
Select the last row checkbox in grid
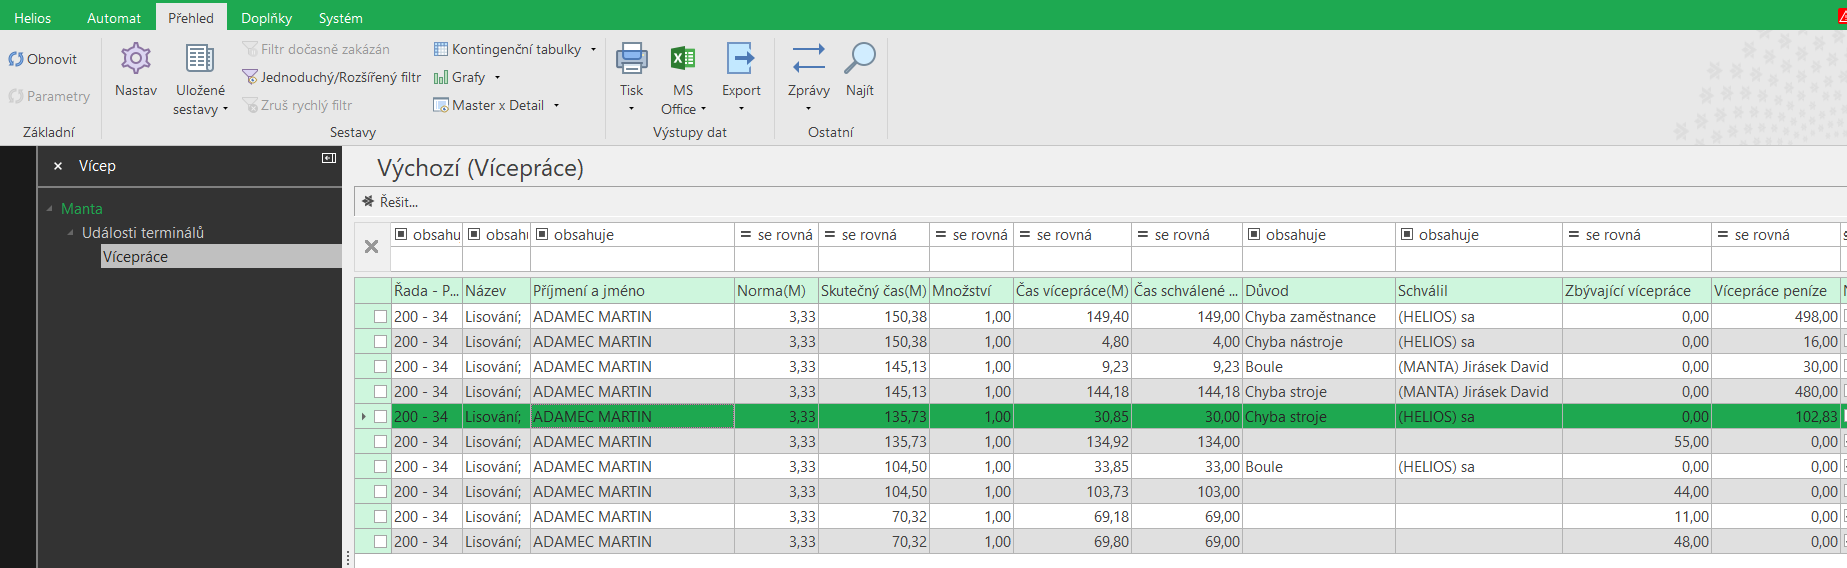point(380,542)
